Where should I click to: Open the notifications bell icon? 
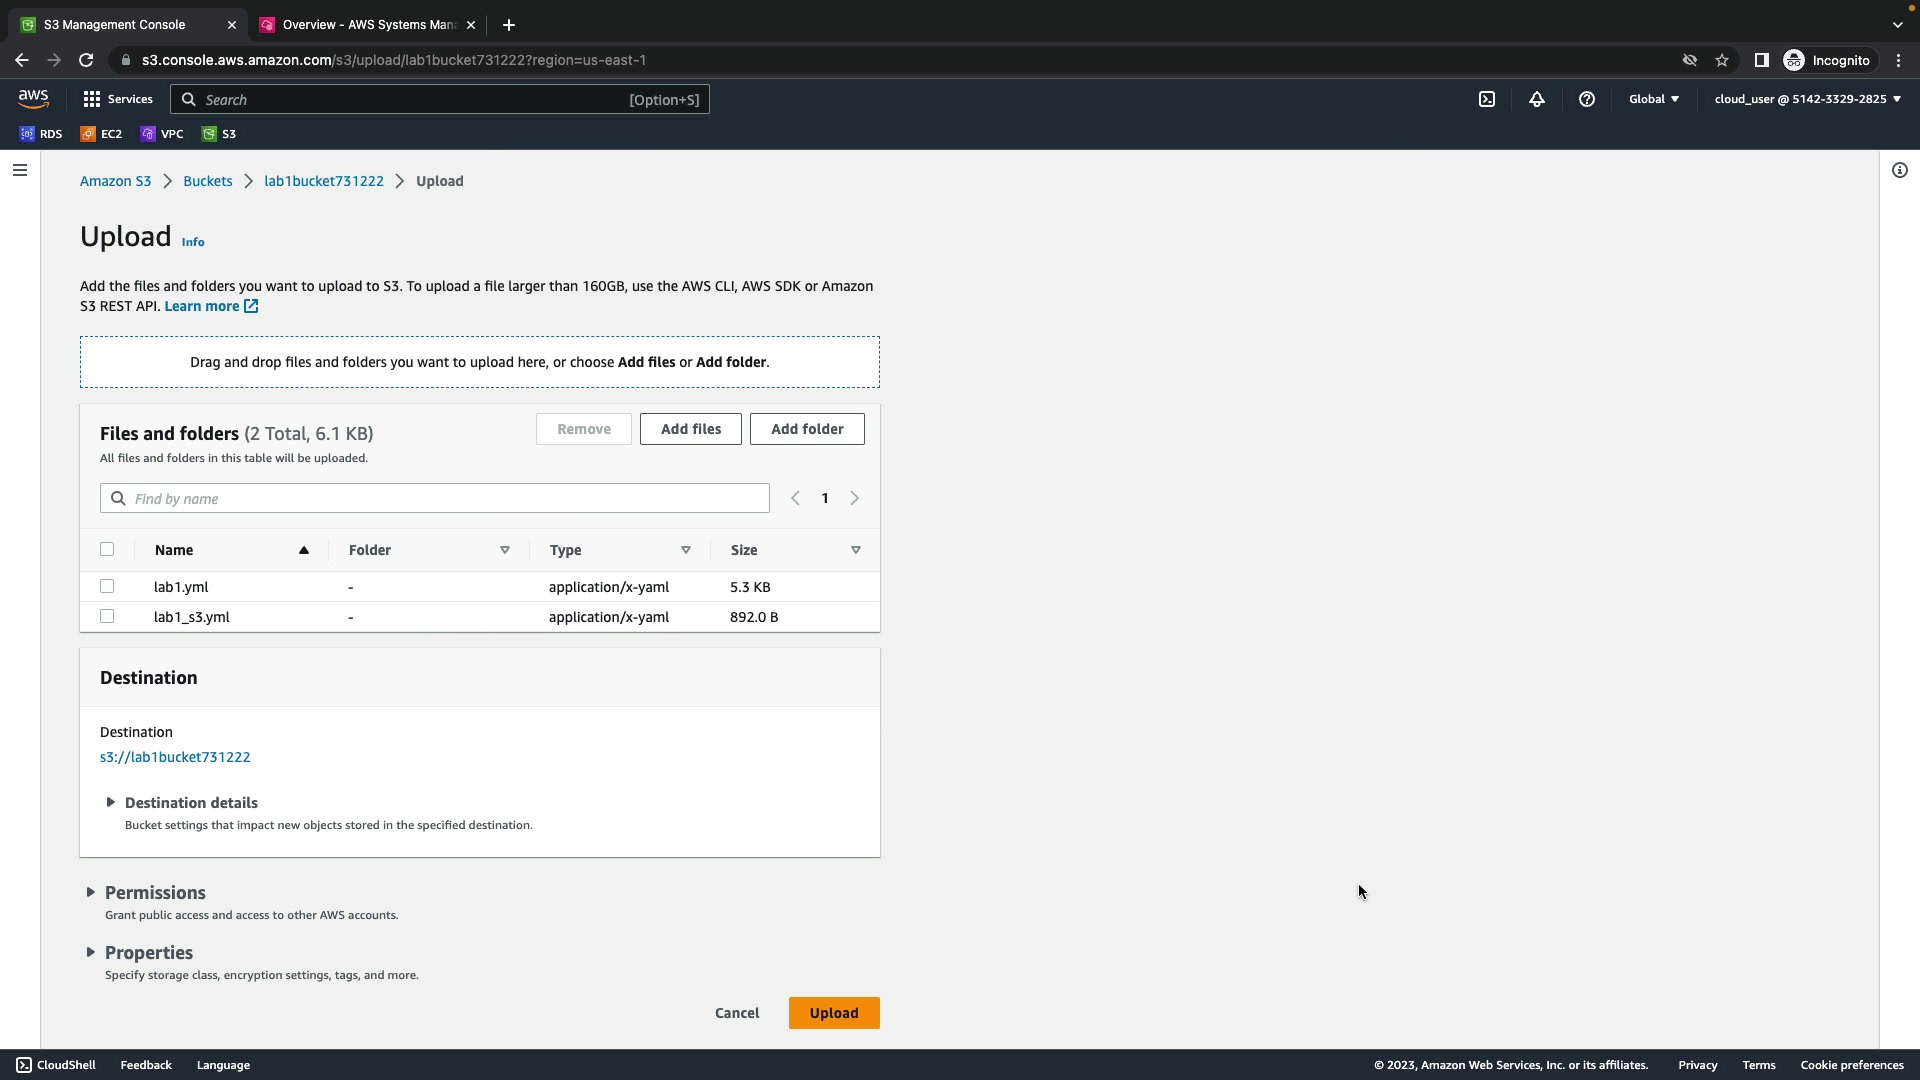coord(1537,99)
